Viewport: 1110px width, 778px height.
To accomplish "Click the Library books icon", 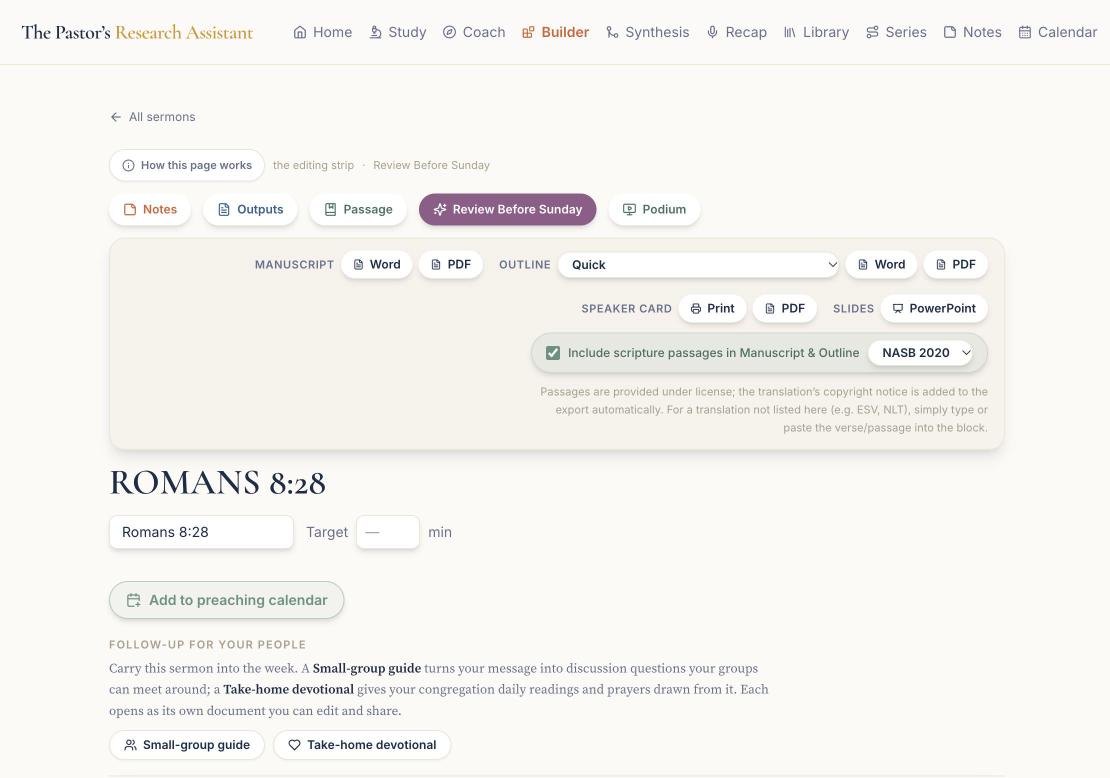I will [x=790, y=32].
